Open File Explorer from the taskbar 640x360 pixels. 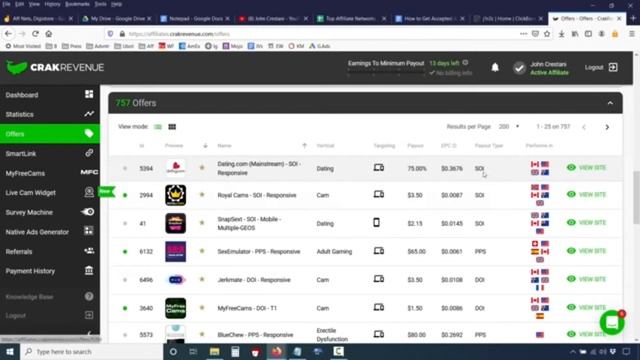215,352
